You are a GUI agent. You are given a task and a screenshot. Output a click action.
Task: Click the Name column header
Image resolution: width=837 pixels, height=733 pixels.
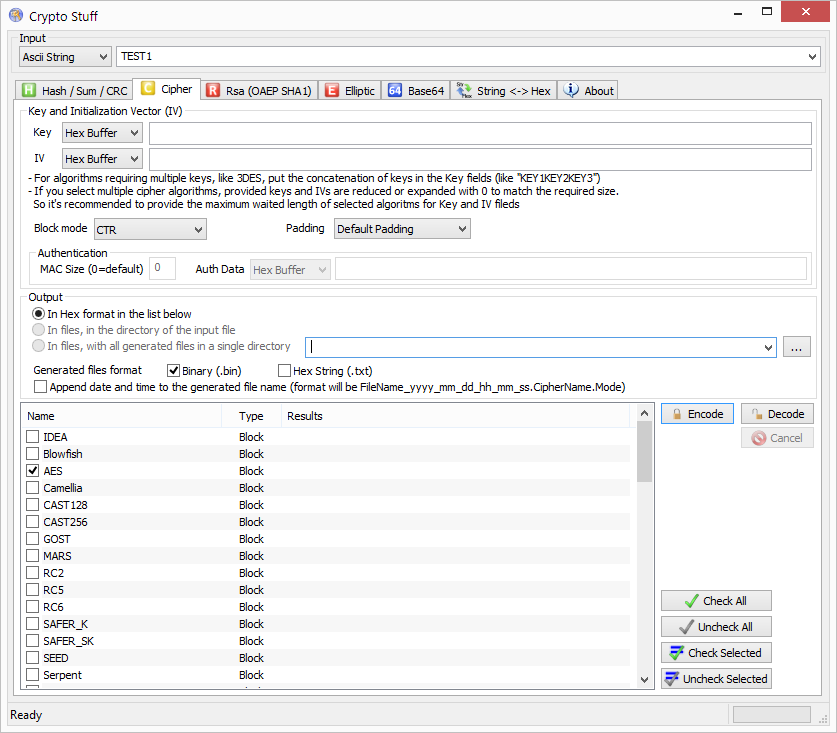(121, 416)
